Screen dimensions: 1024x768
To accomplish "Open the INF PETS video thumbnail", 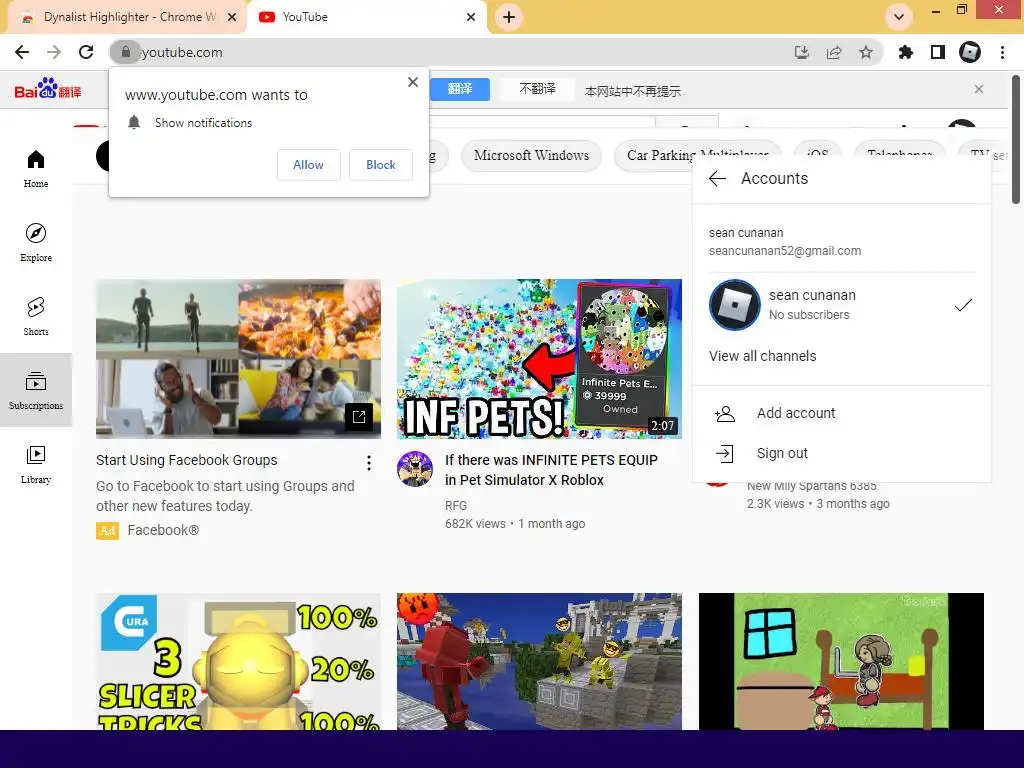I will click(x=539, y=359).
